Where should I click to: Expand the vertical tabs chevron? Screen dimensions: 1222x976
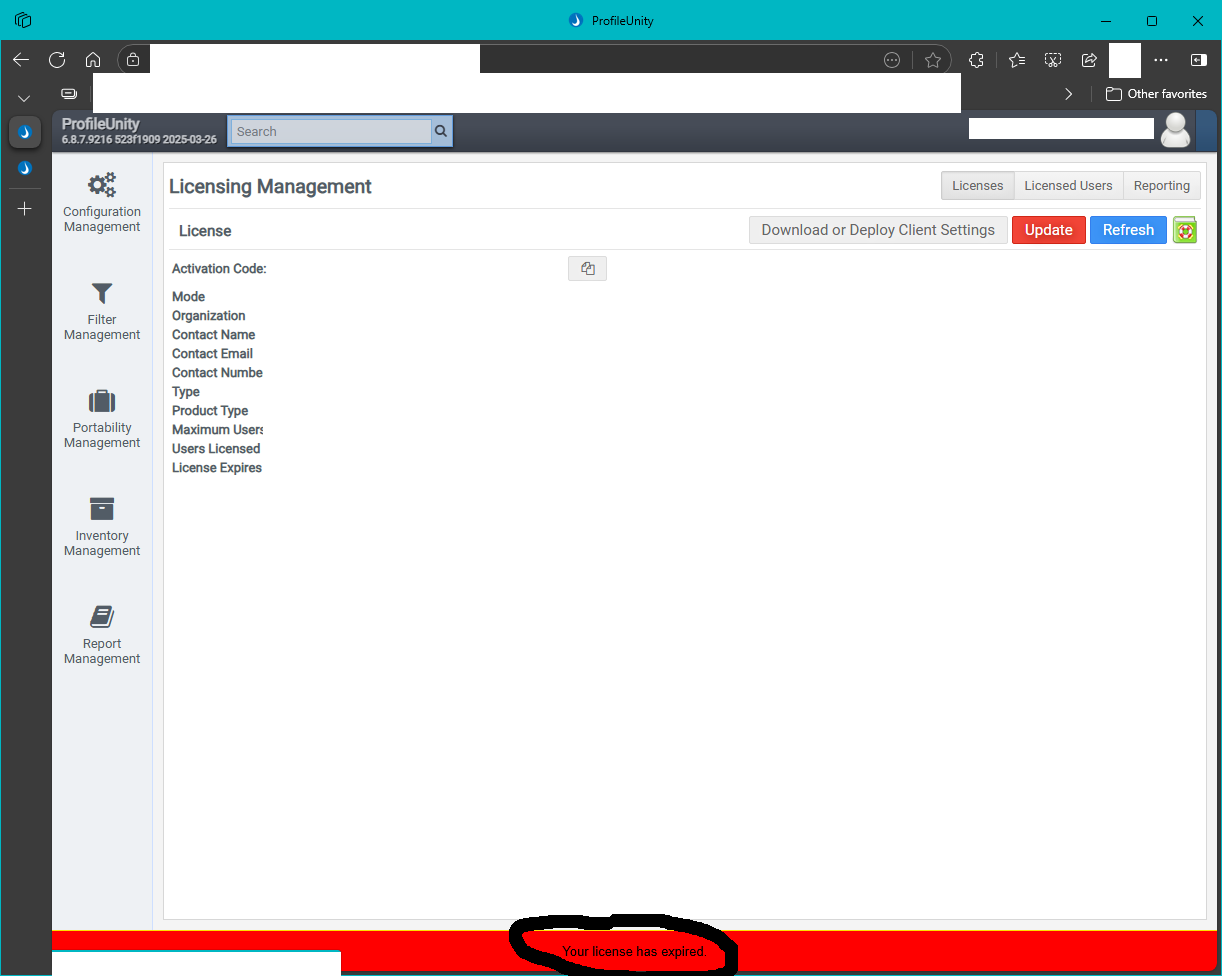[x=24, y=98]
